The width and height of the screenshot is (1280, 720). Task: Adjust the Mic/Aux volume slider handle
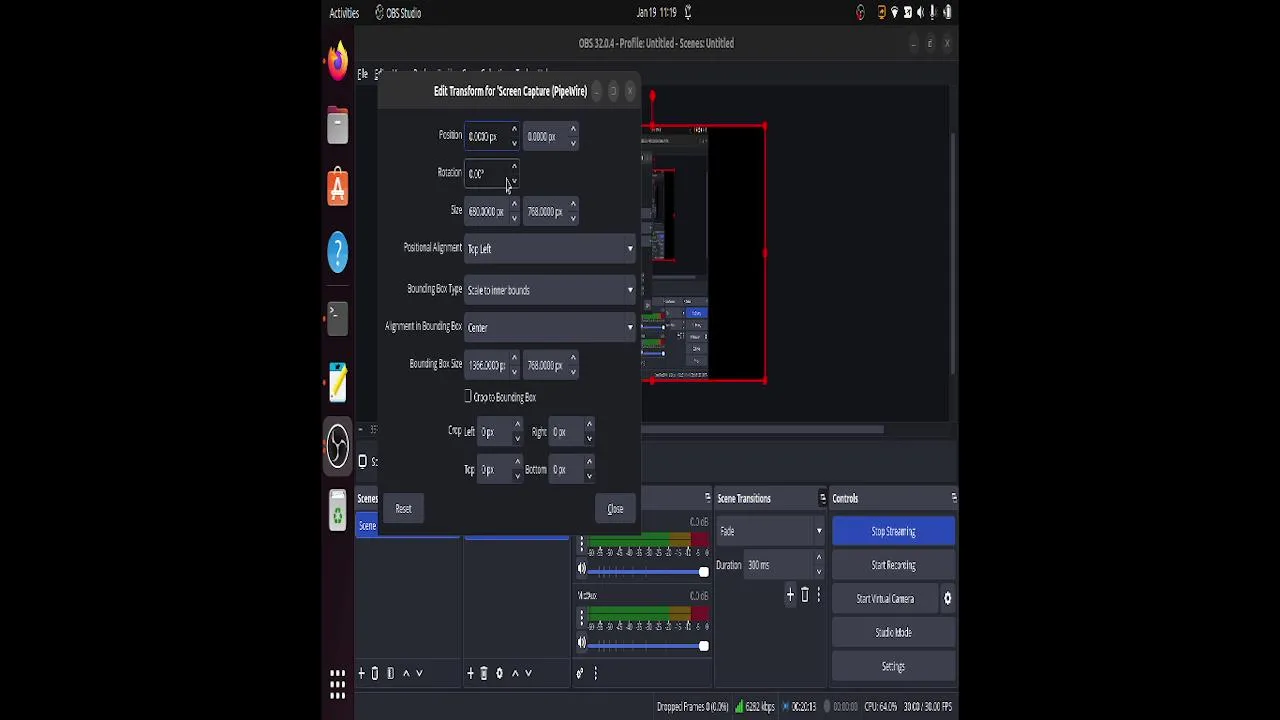(703, 646)
